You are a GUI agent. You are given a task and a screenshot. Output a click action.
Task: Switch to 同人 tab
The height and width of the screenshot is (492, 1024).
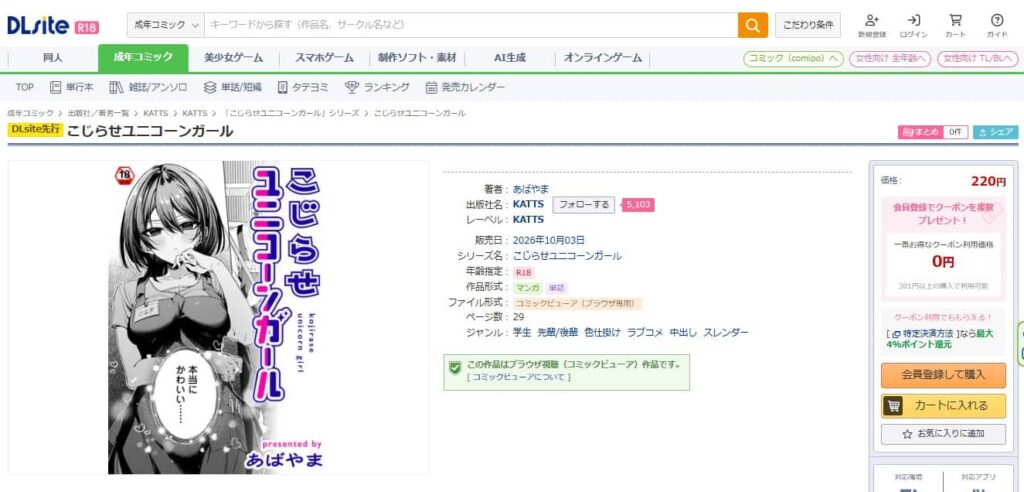tap(53, 57)
